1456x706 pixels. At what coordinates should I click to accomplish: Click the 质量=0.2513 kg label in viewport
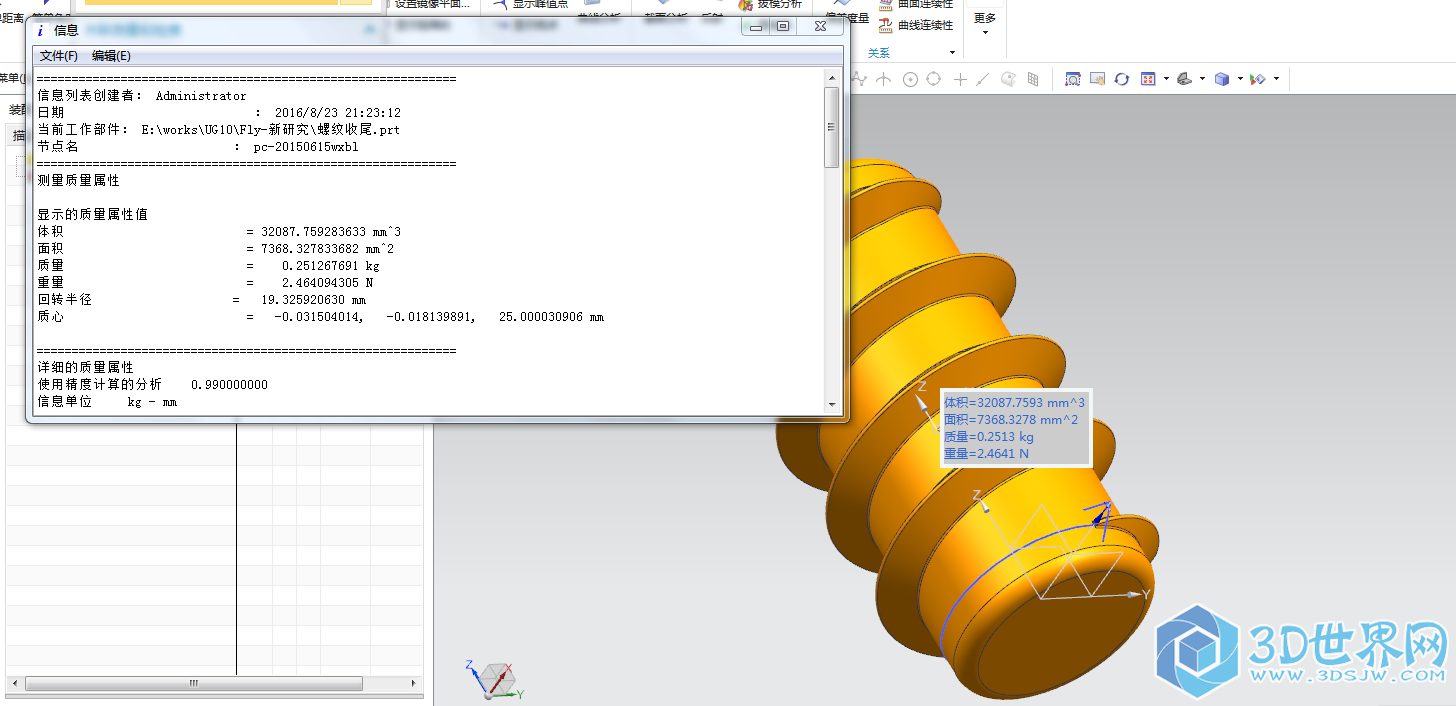click(989, 436)
